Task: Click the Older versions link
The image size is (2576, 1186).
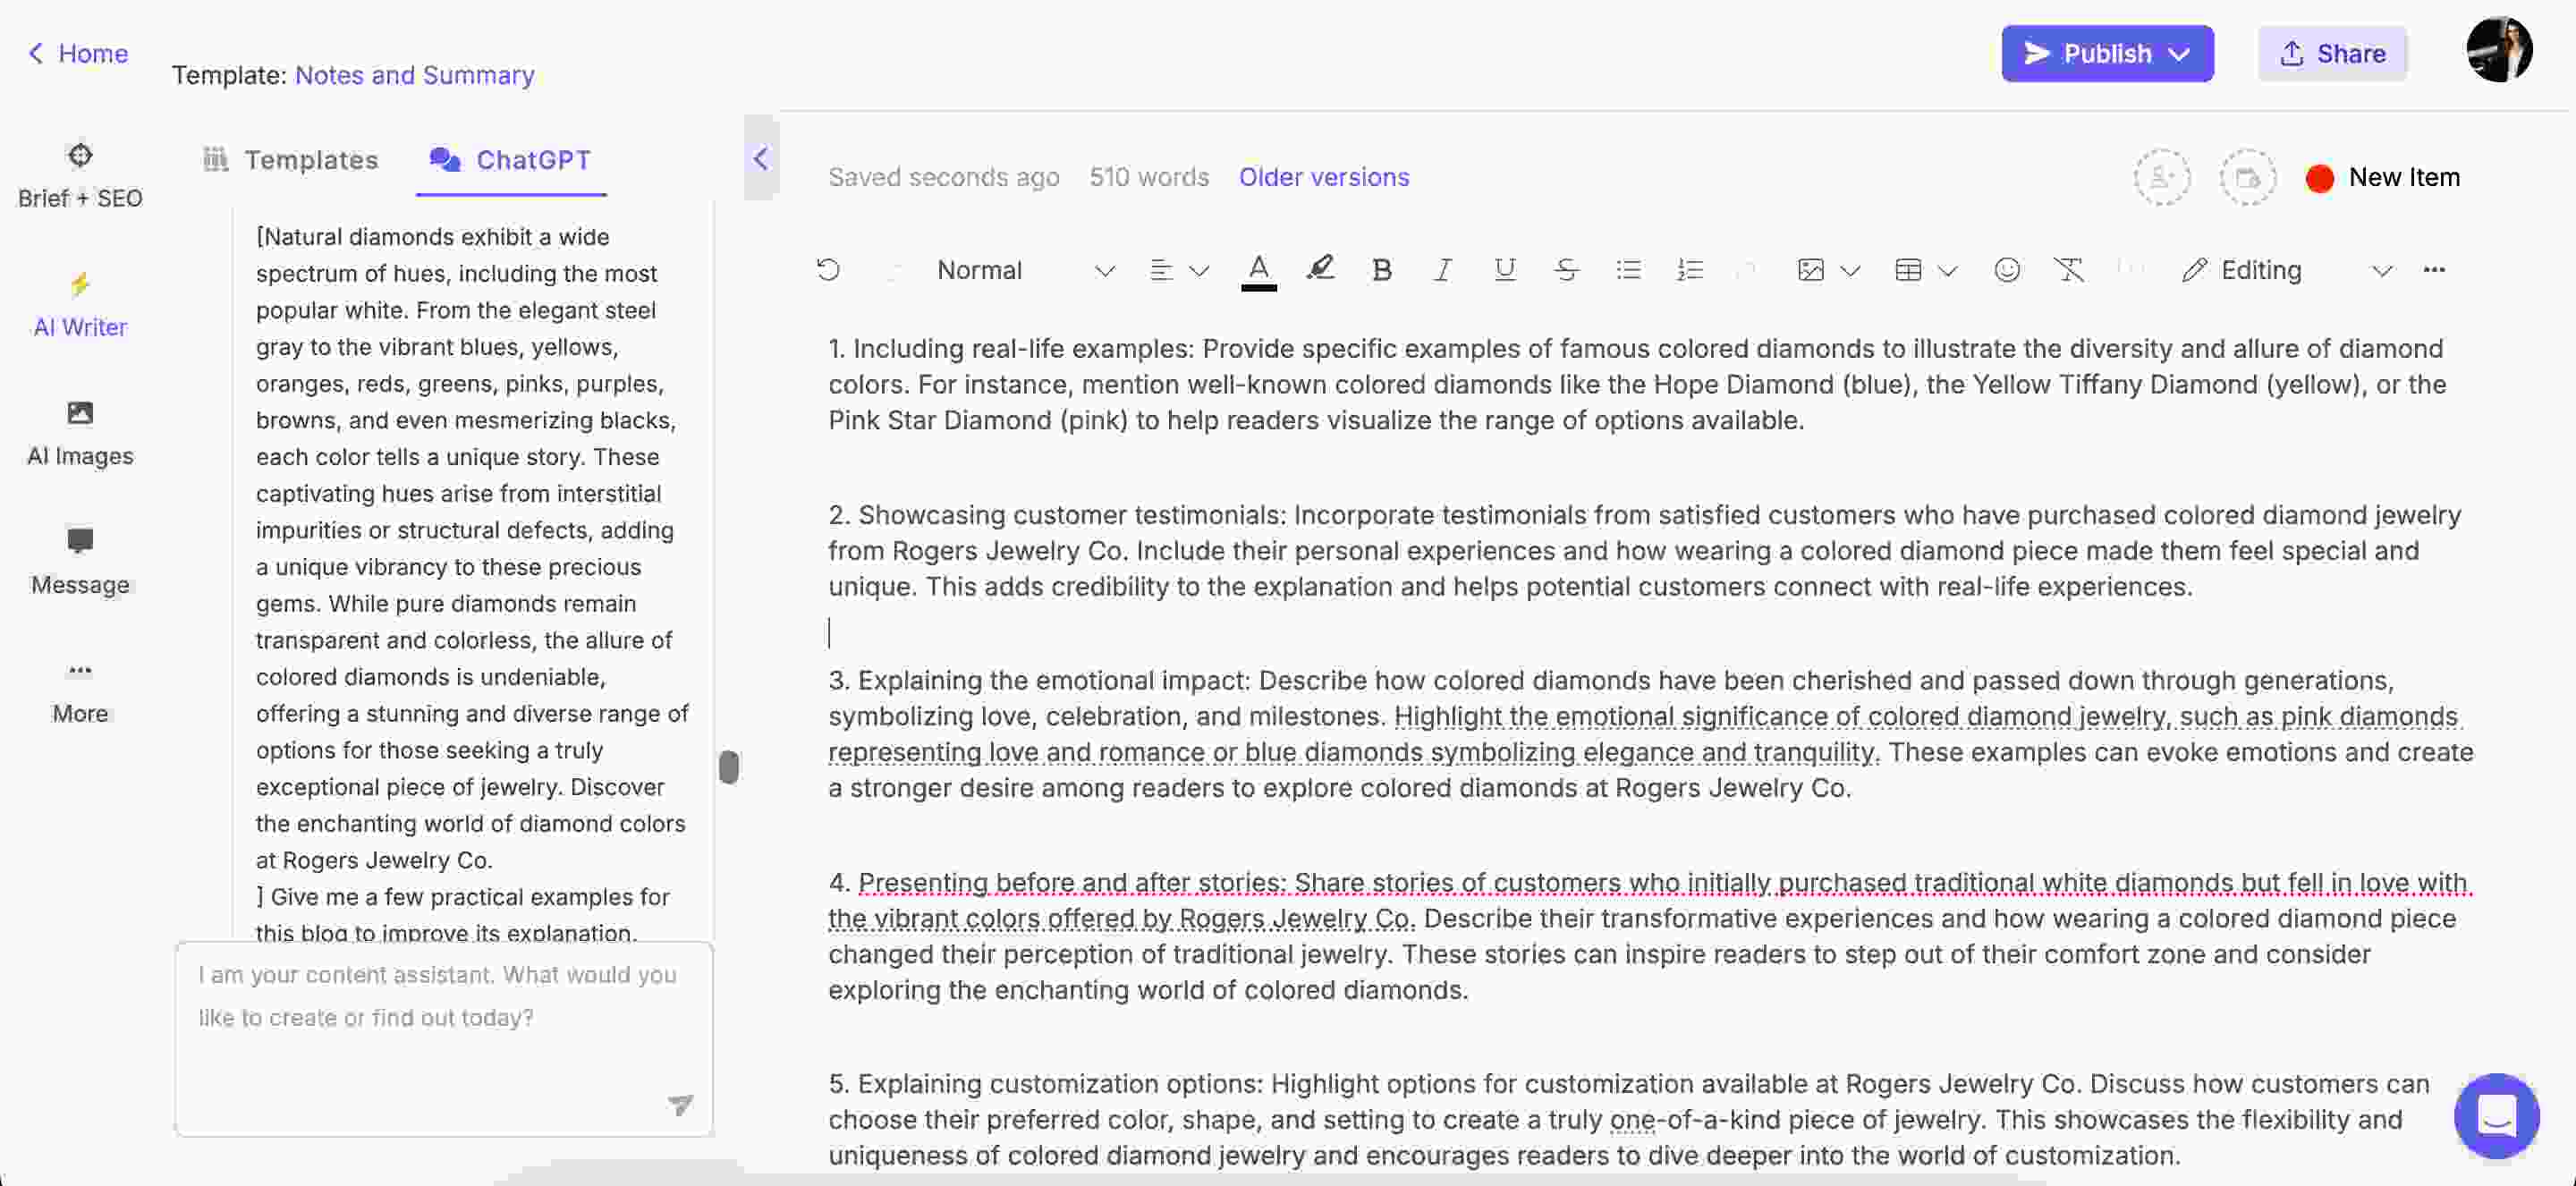Action: pyautogui.click(x=1323, y=177)
